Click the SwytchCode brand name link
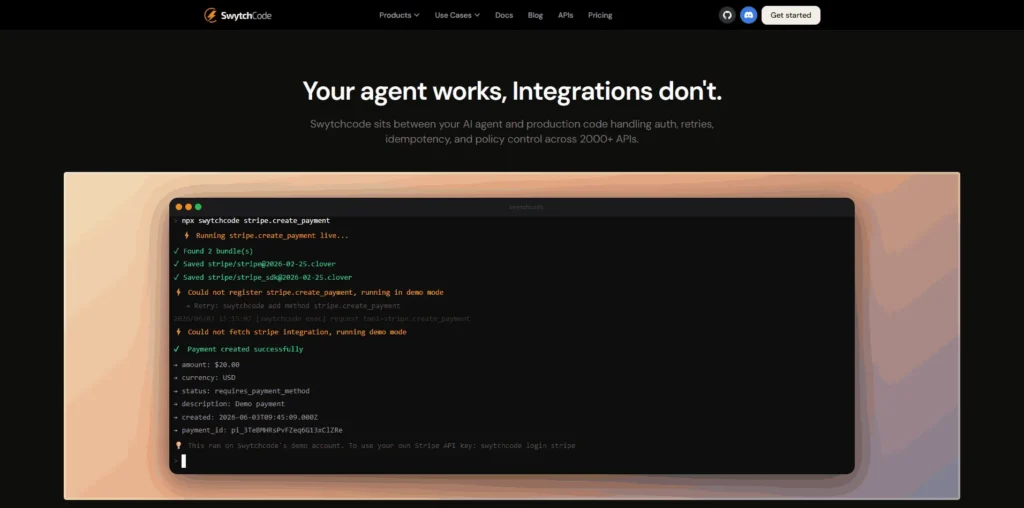 pos(246,16)
